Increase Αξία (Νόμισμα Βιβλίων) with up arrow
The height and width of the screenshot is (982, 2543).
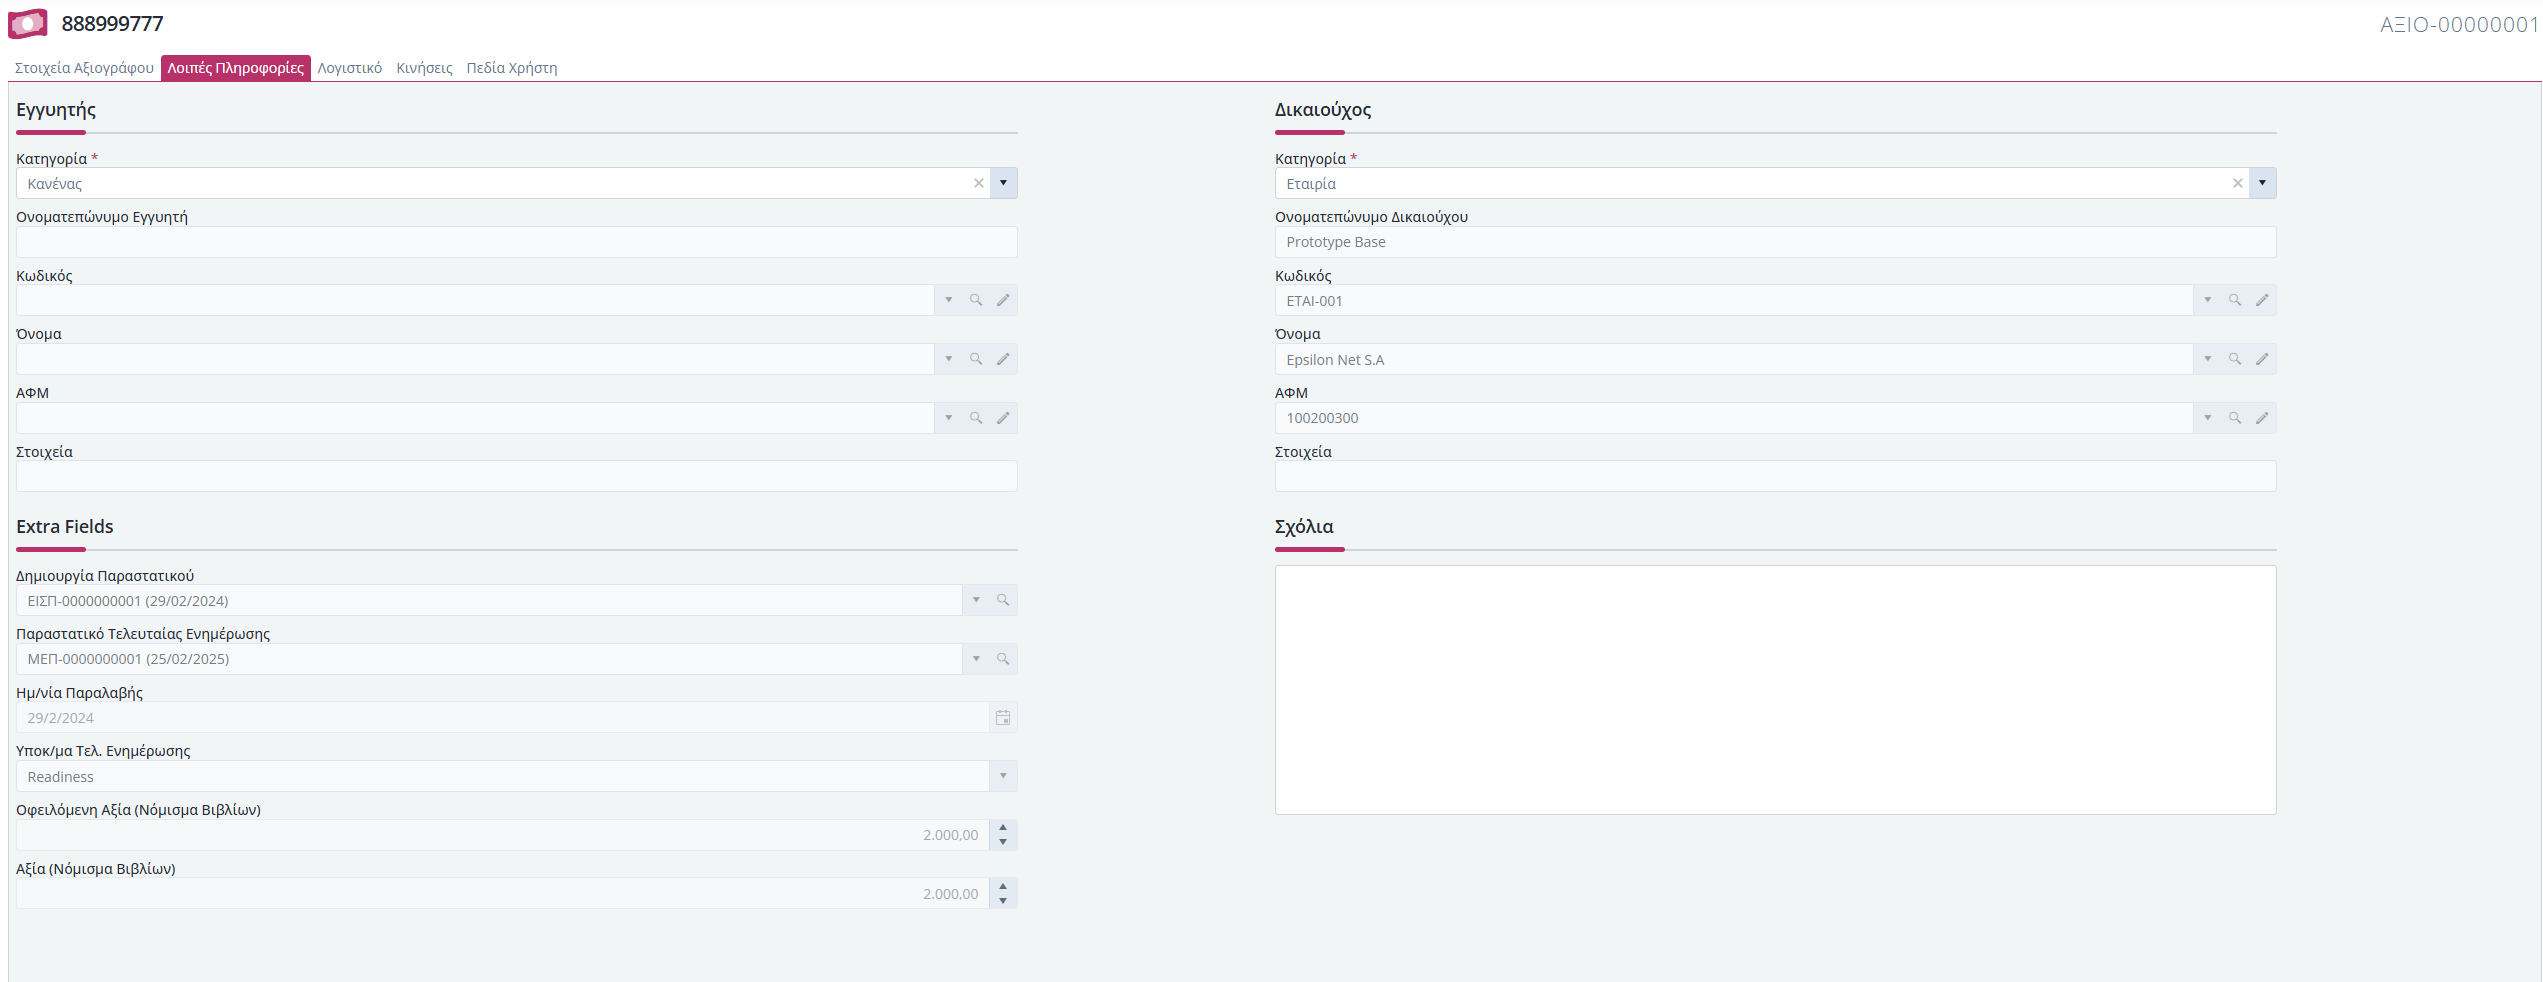click(x=1003, y=887)
